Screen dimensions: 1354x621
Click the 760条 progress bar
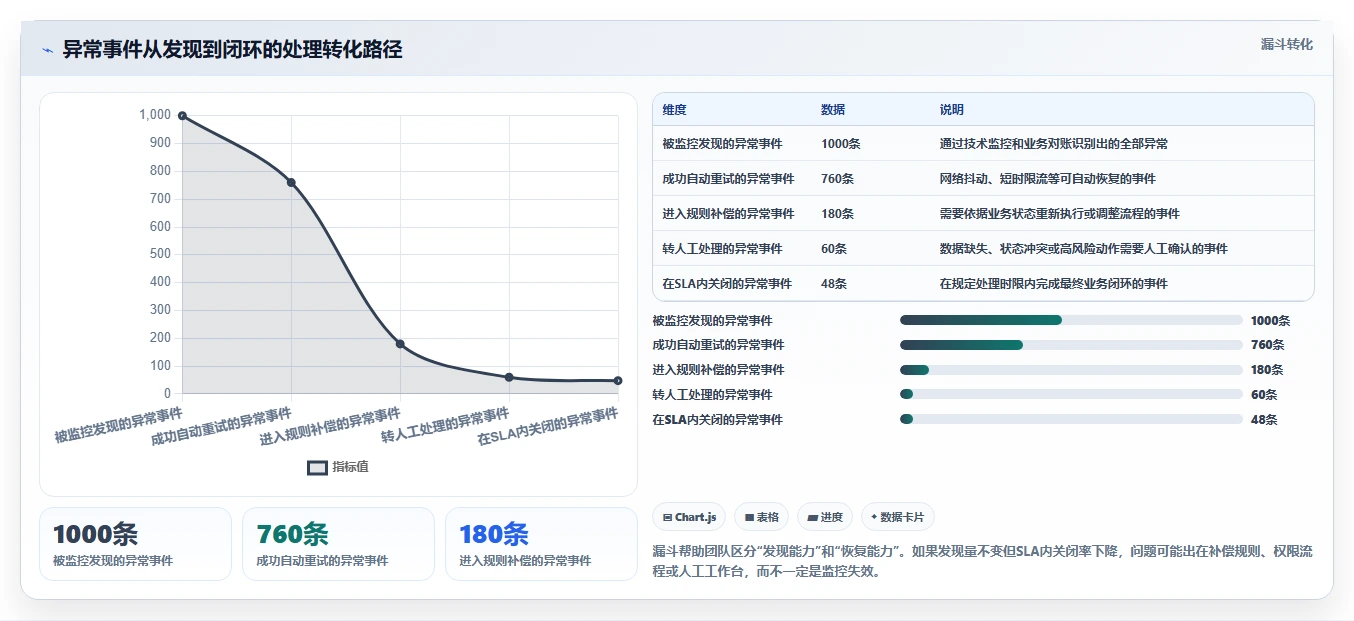pos(1071,345)
